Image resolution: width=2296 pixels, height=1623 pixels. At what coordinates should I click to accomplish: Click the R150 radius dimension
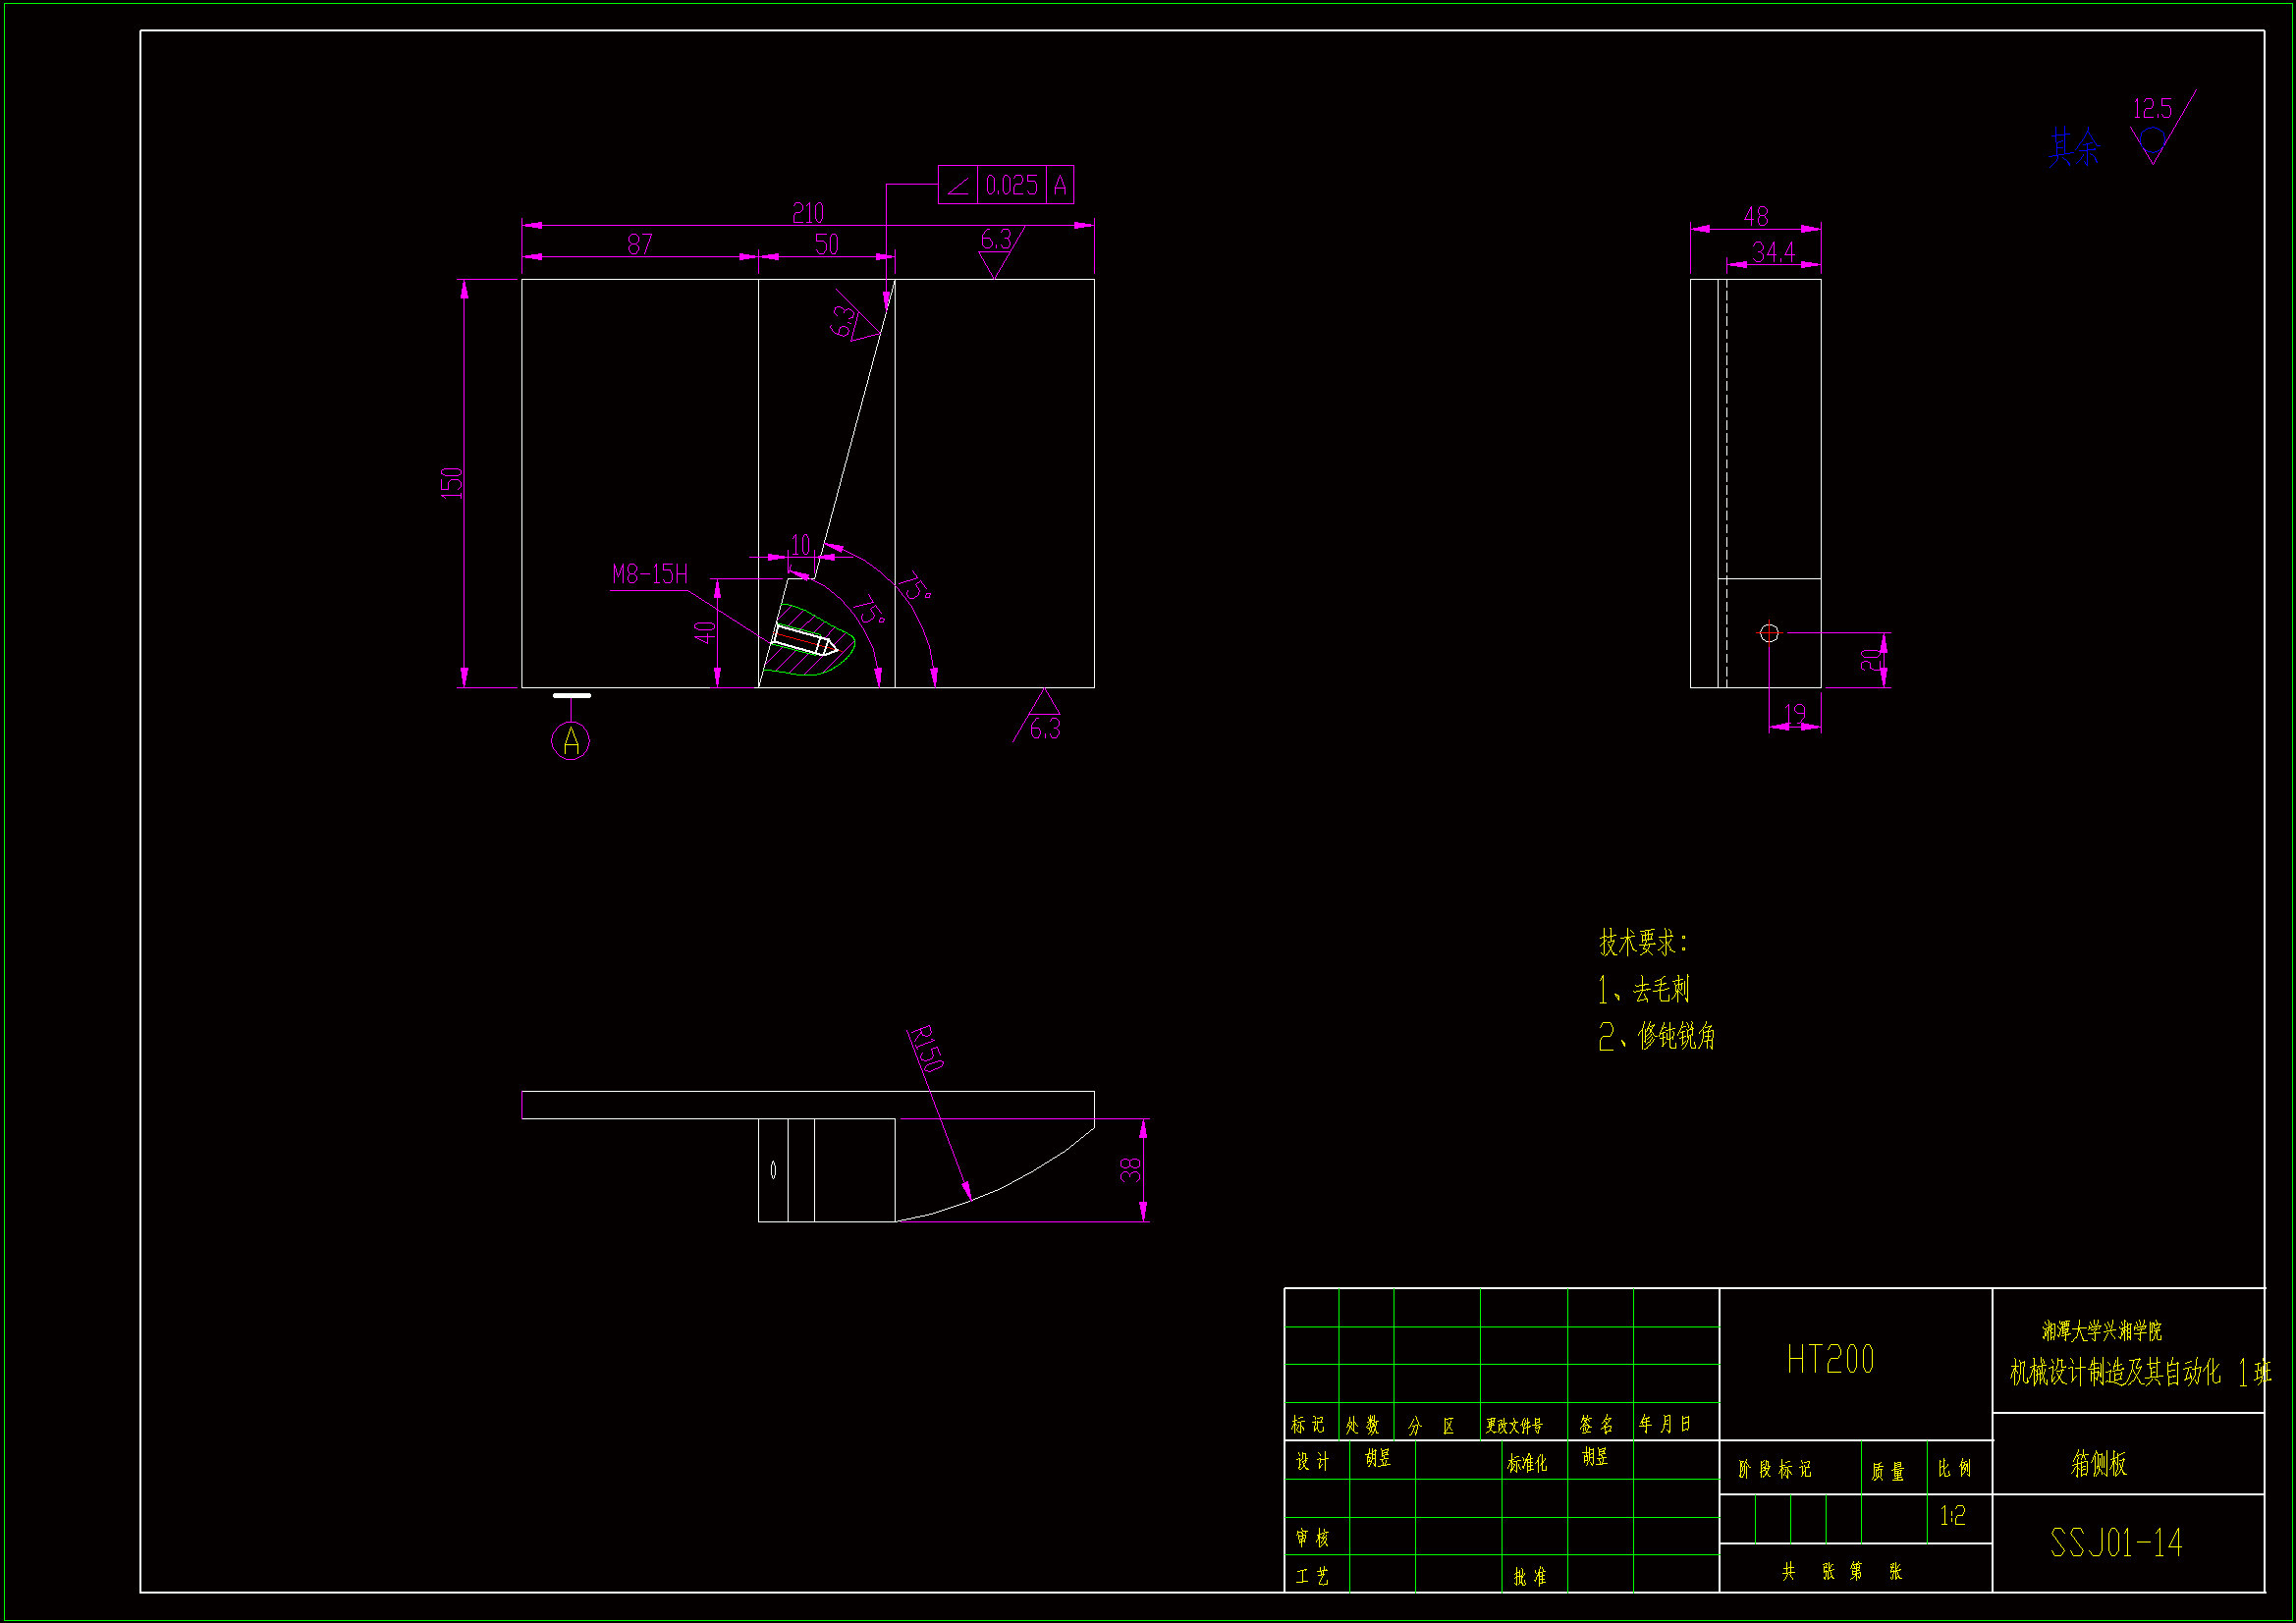point(926,1048)
